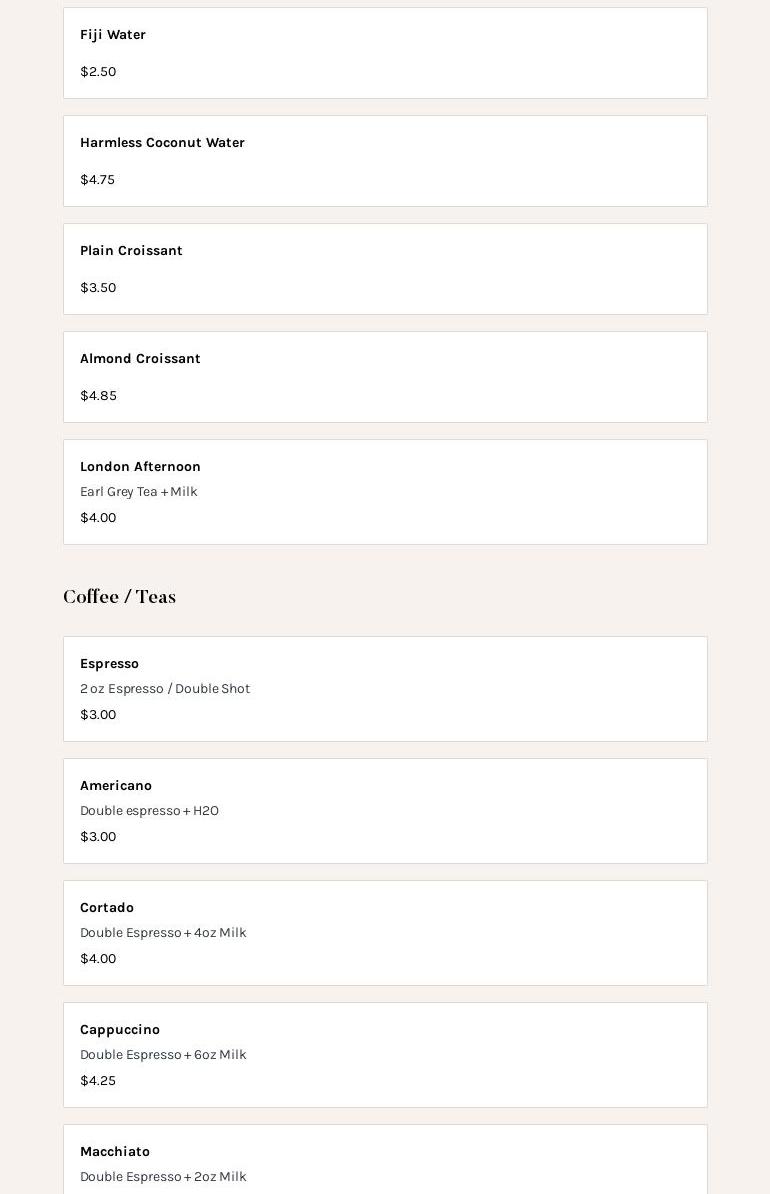Open the Americano item card

[385, 811]
